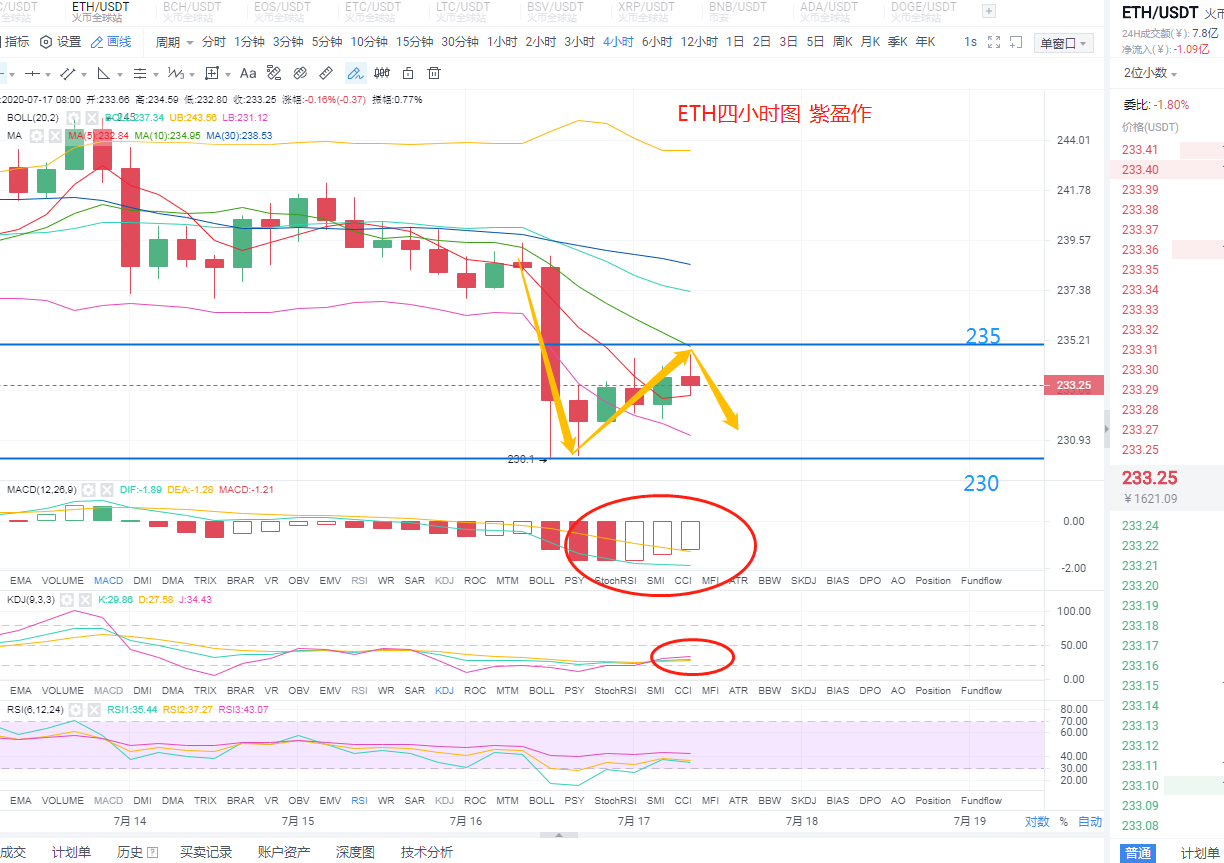Enter fullscreen chart mode icon
The height and width of the screenshot is (863, 1224).
994,42
